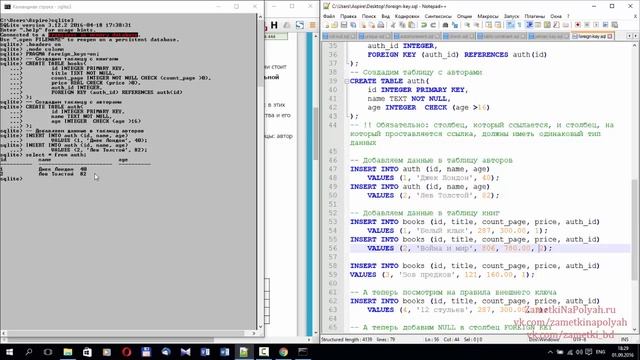
Task: Click line number 56 in Notepad++ margin
Action: pos(333,248)
